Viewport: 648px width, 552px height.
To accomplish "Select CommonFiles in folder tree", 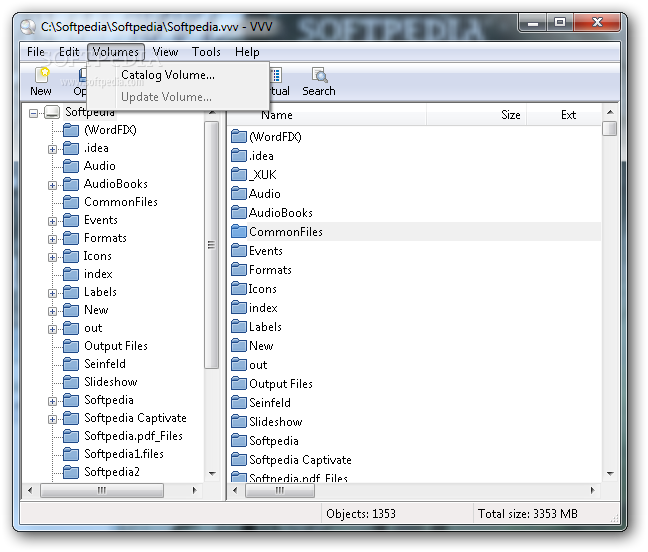I will point(121,202).
